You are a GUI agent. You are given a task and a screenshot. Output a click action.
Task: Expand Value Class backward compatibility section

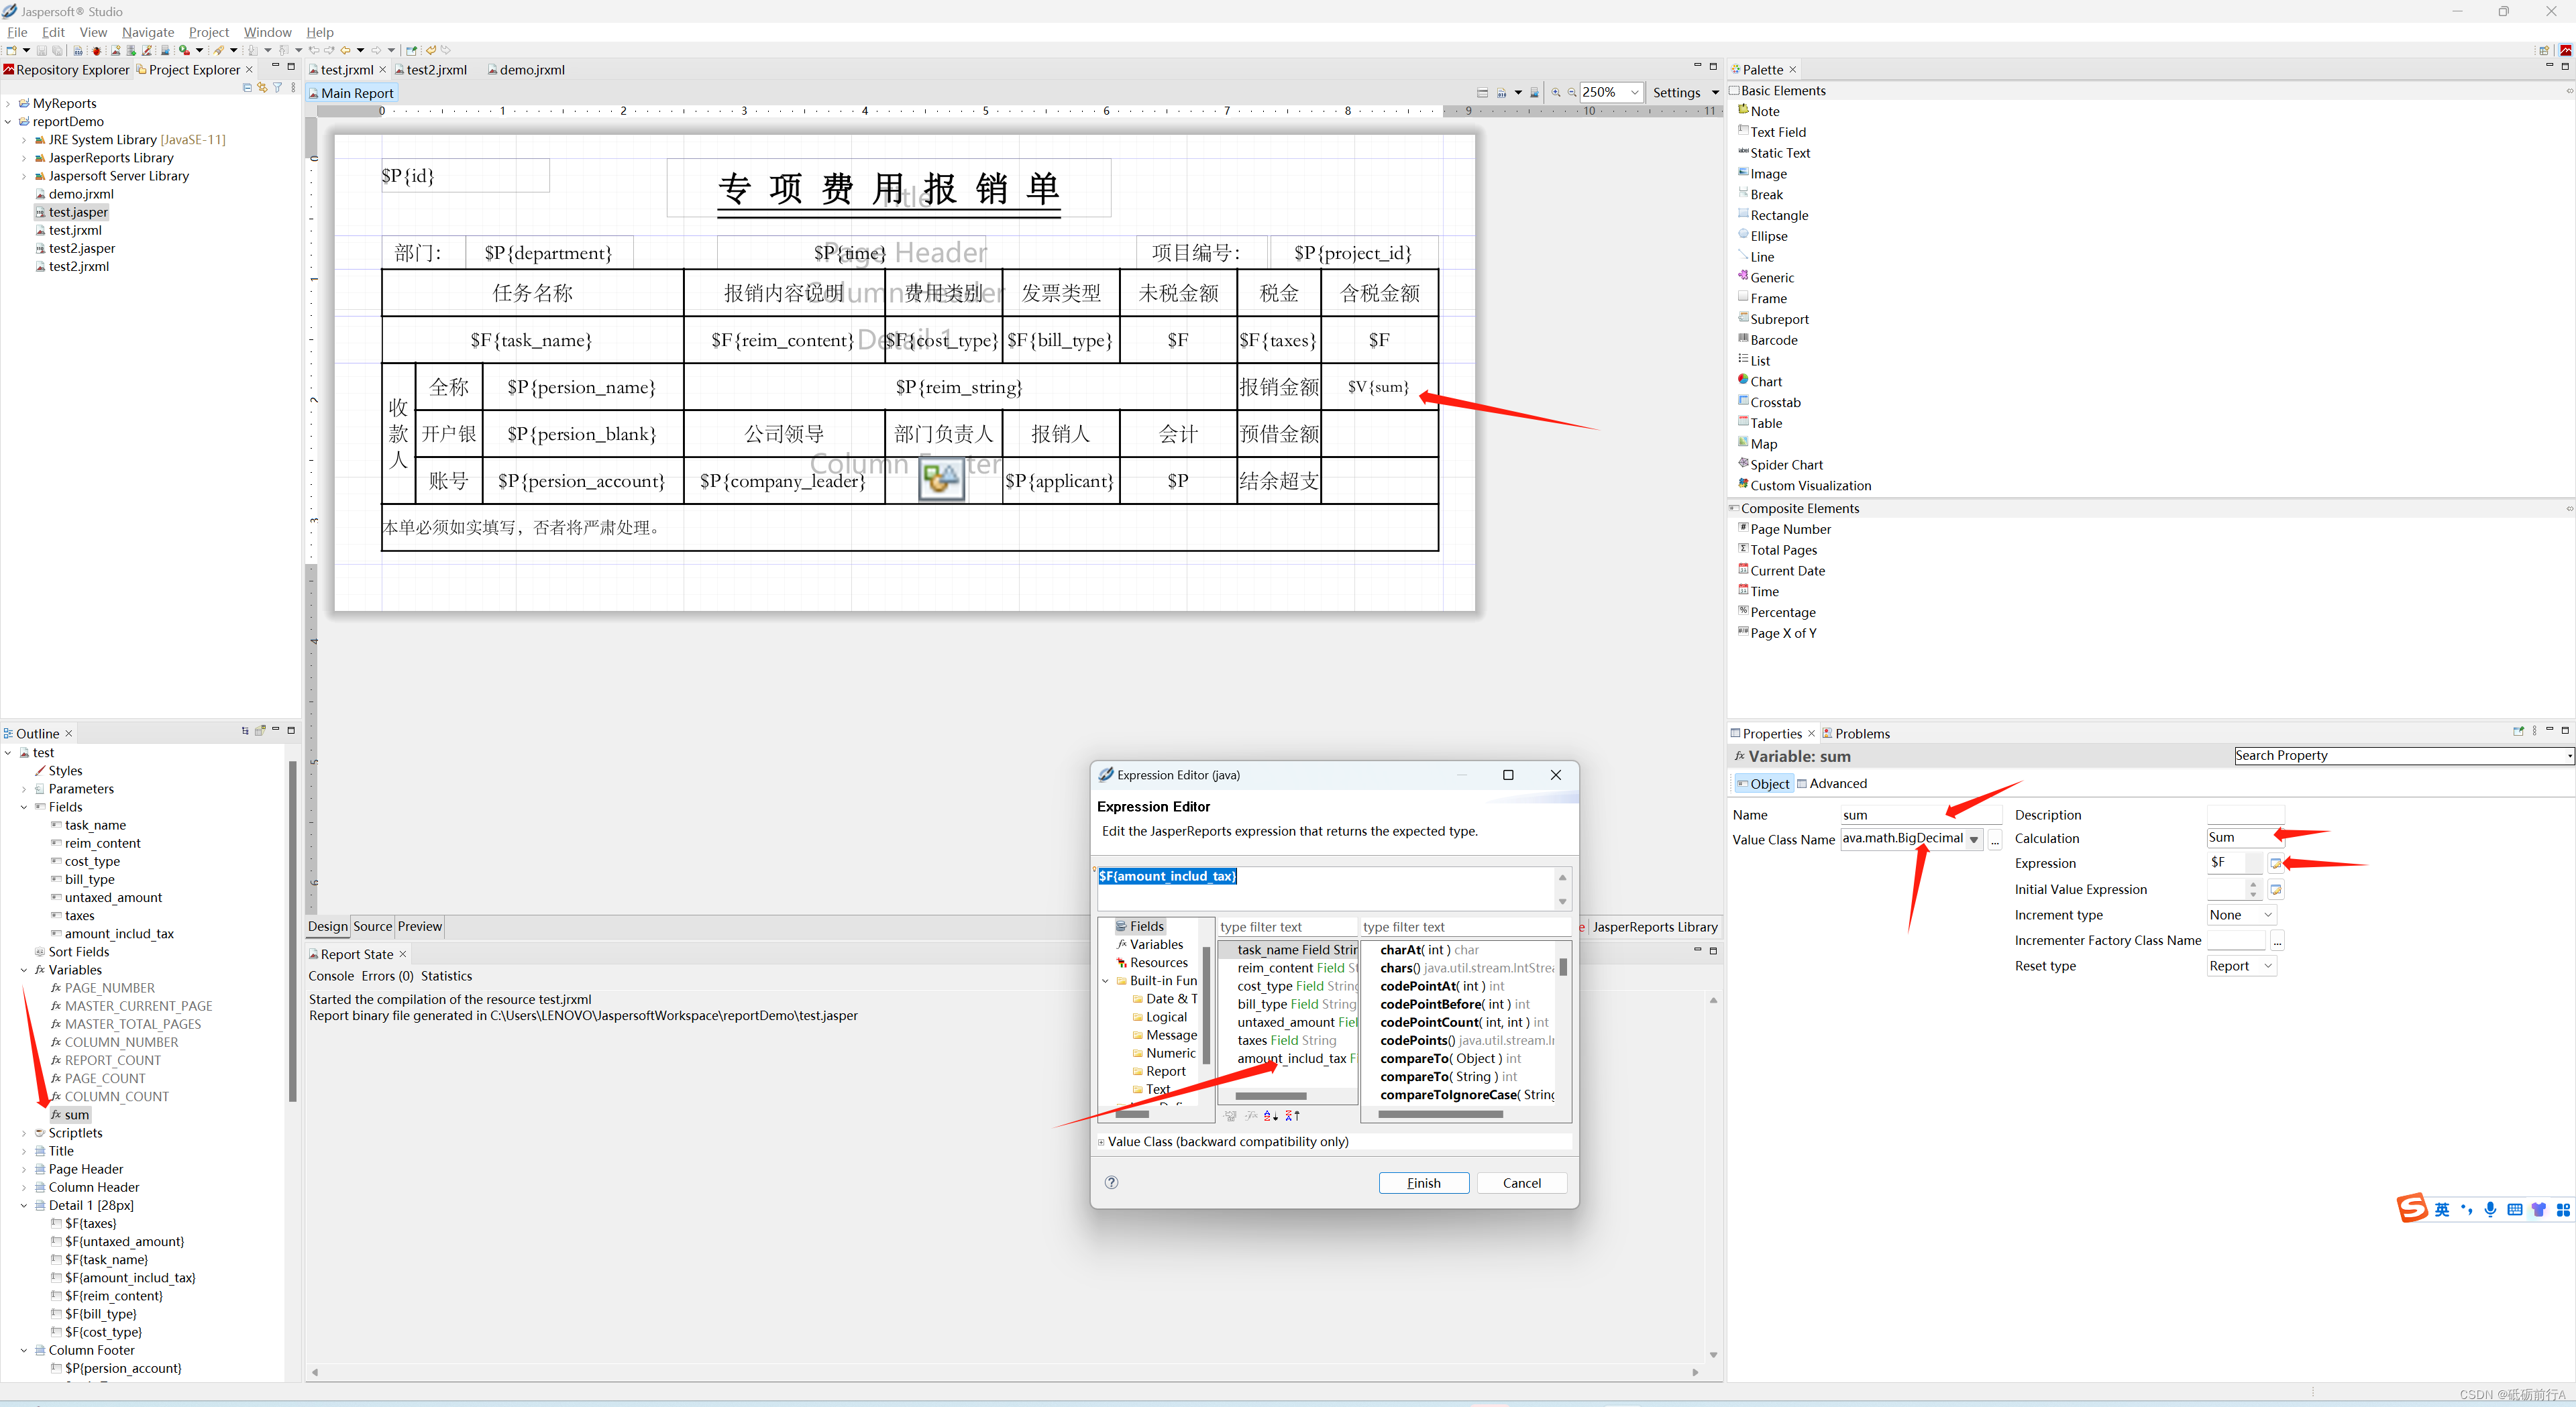tap(1101, 1142)
